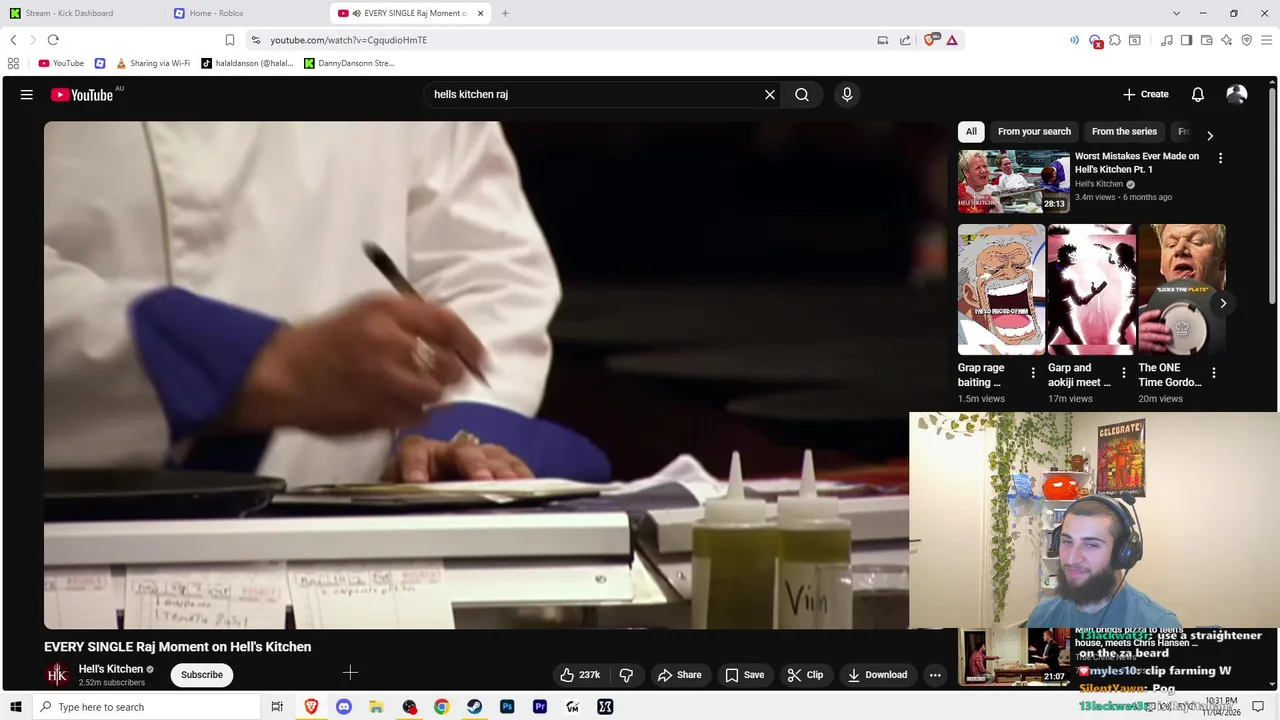This screenshot has width=1280, height=720.
Task: Select the 'From the series' chip
Action: [x=1124, y=132]
